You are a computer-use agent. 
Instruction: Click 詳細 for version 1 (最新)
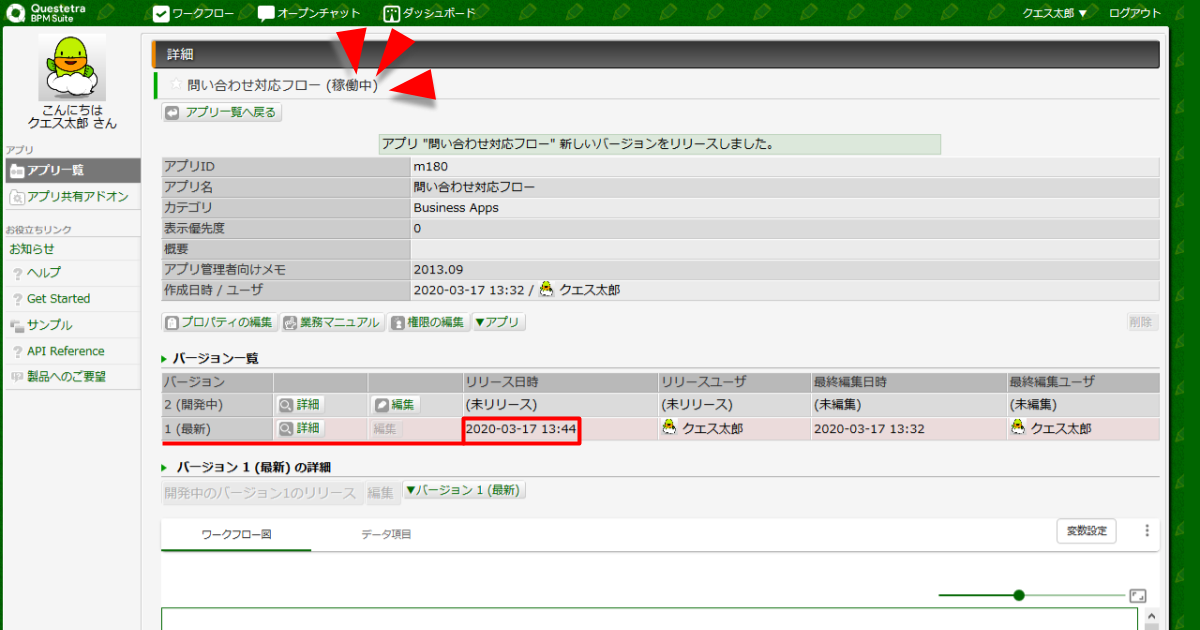coord(300,428)
